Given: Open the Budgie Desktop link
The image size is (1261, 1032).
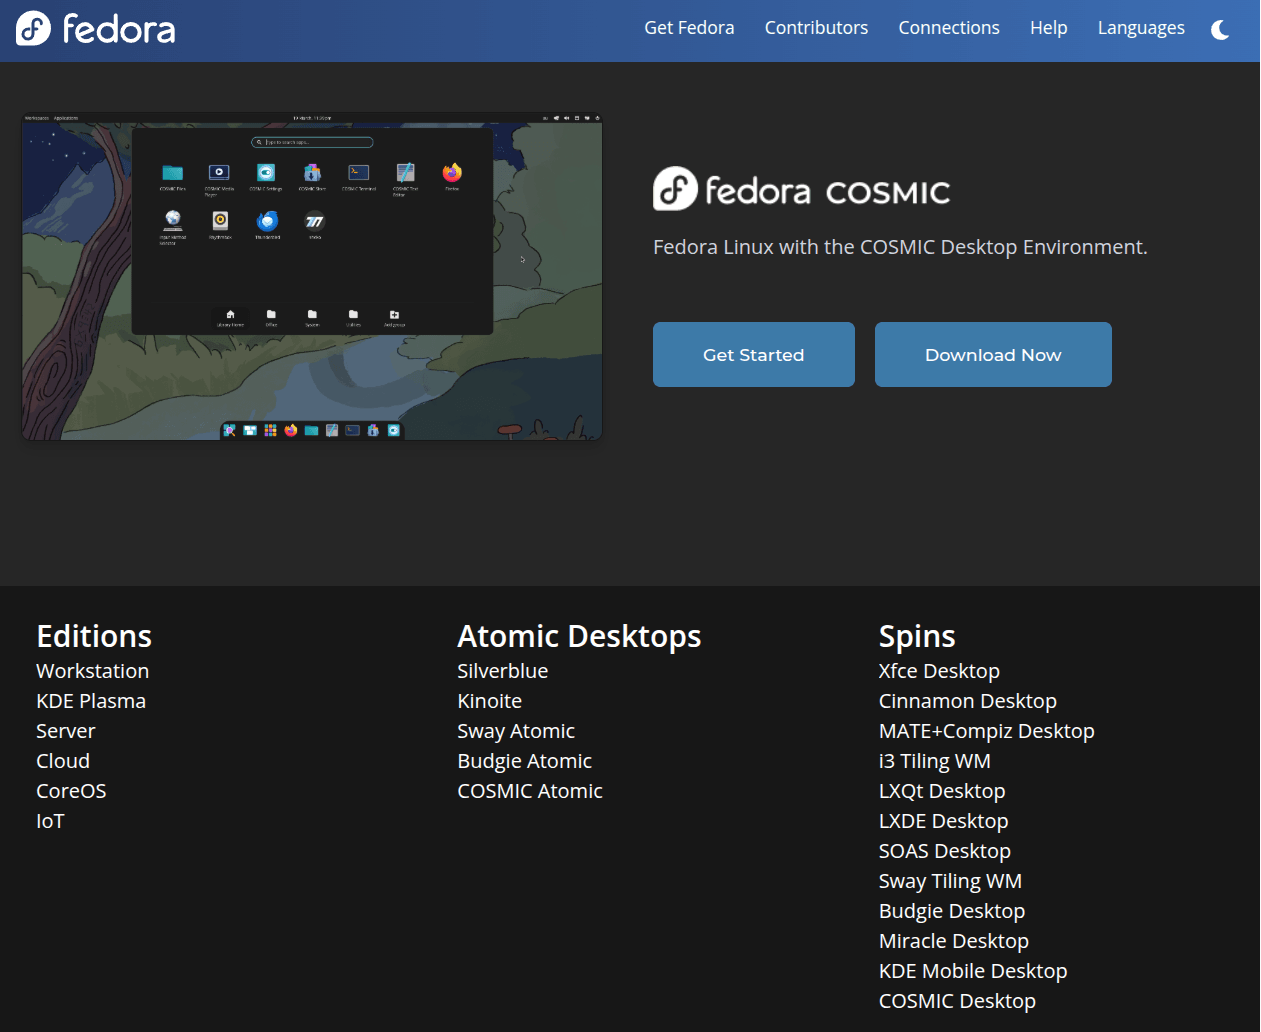Looking at the screenshot, I should tap(952, 911).
